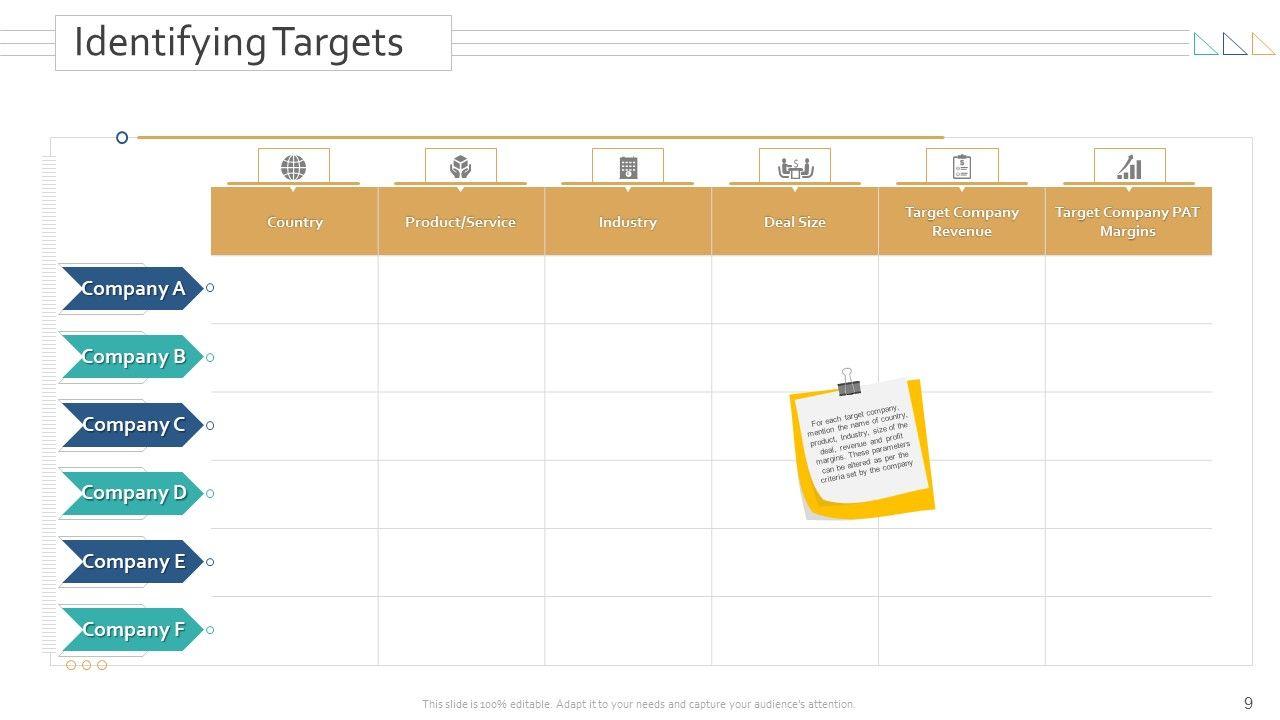Click the Industry column header
Viewport: 1280px width, 720px height.
[628, 221]
